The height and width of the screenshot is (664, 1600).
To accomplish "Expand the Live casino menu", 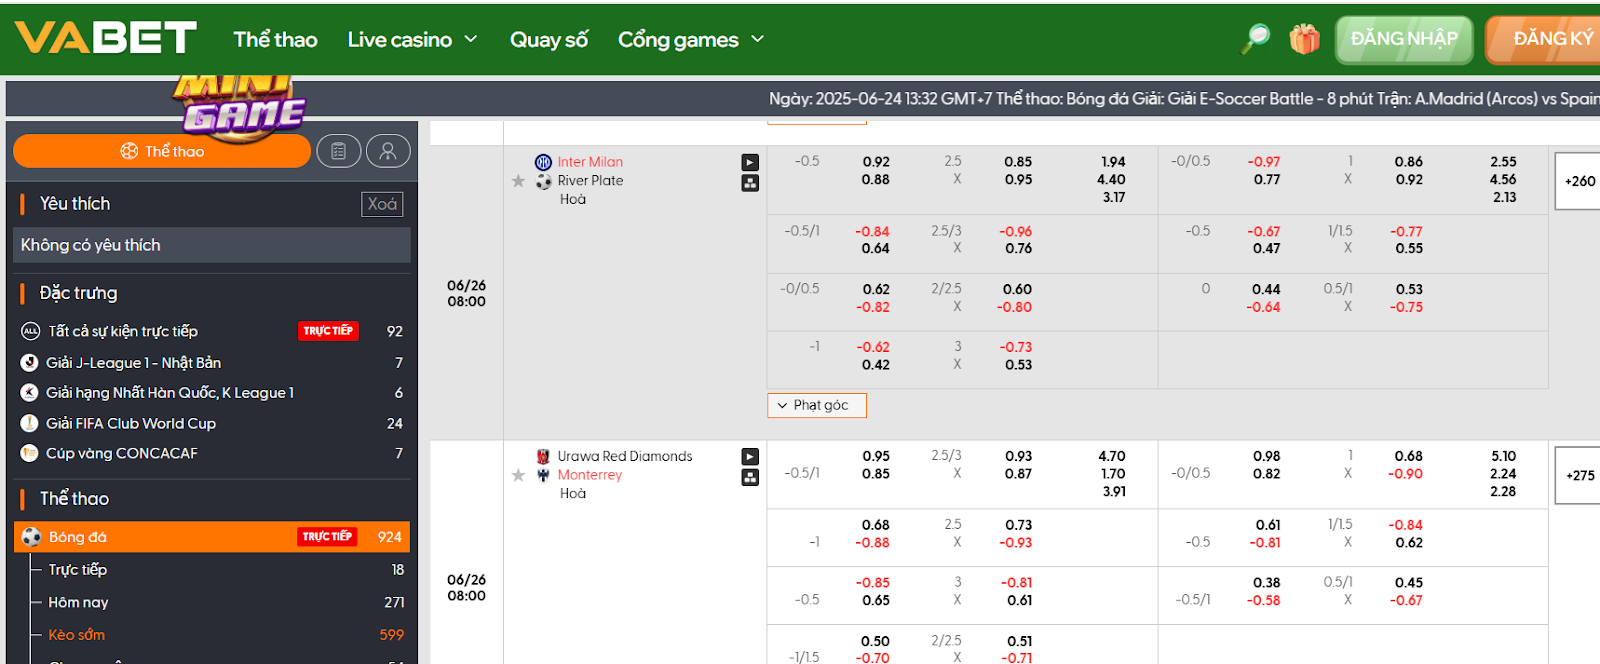I will tap(412, 40).
